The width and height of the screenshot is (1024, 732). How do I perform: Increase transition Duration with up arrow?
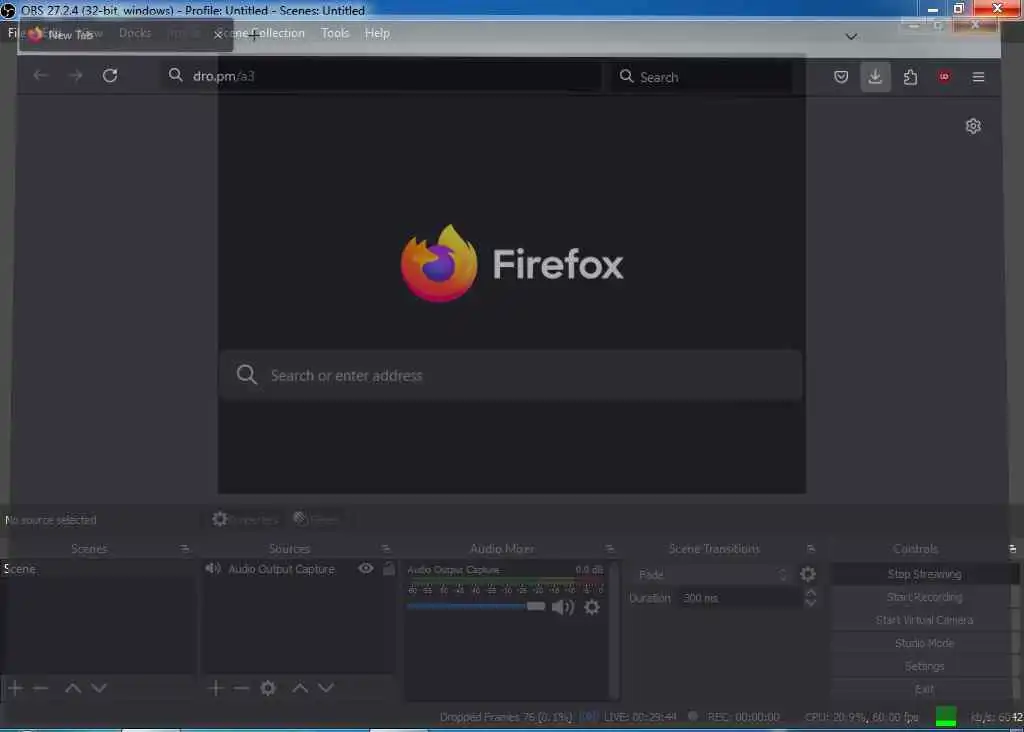click(810, 593)
